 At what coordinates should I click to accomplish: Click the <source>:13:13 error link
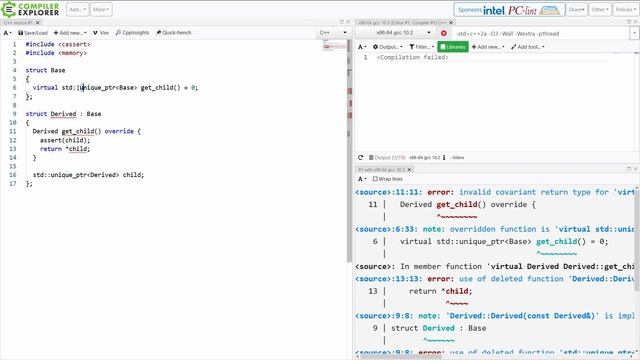tap(389, 279)
